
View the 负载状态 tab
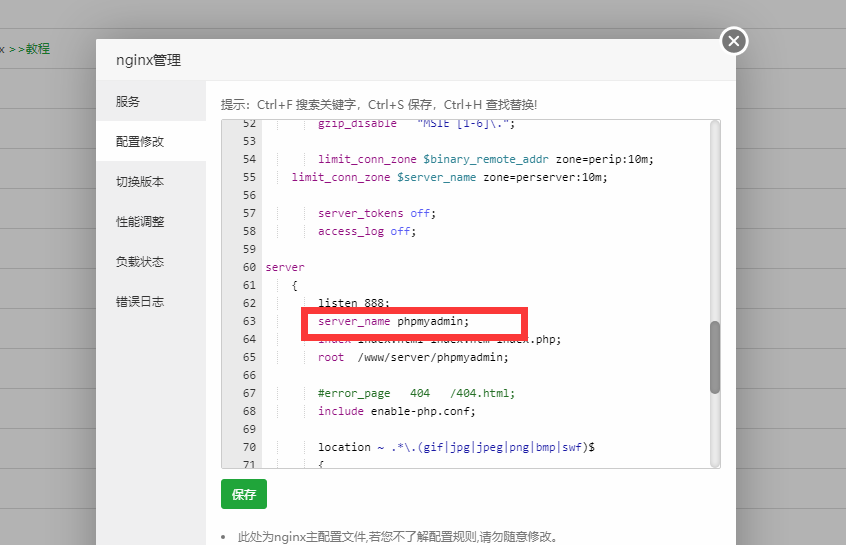click(x=151, y=261)
